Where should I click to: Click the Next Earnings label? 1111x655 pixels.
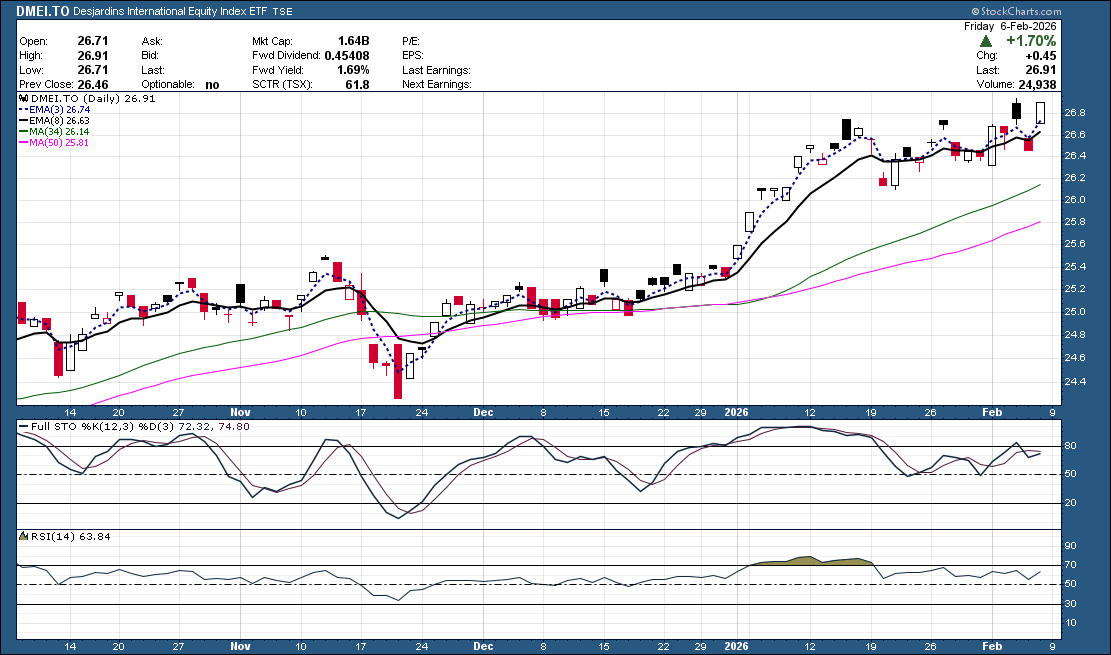[x=436, y=84]
